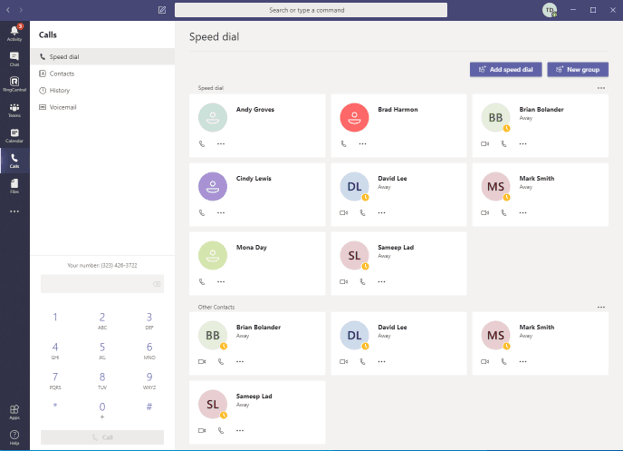Open more options for Brad Harmon
Viewport: 623px width, 451px height.
pos(363,144)
